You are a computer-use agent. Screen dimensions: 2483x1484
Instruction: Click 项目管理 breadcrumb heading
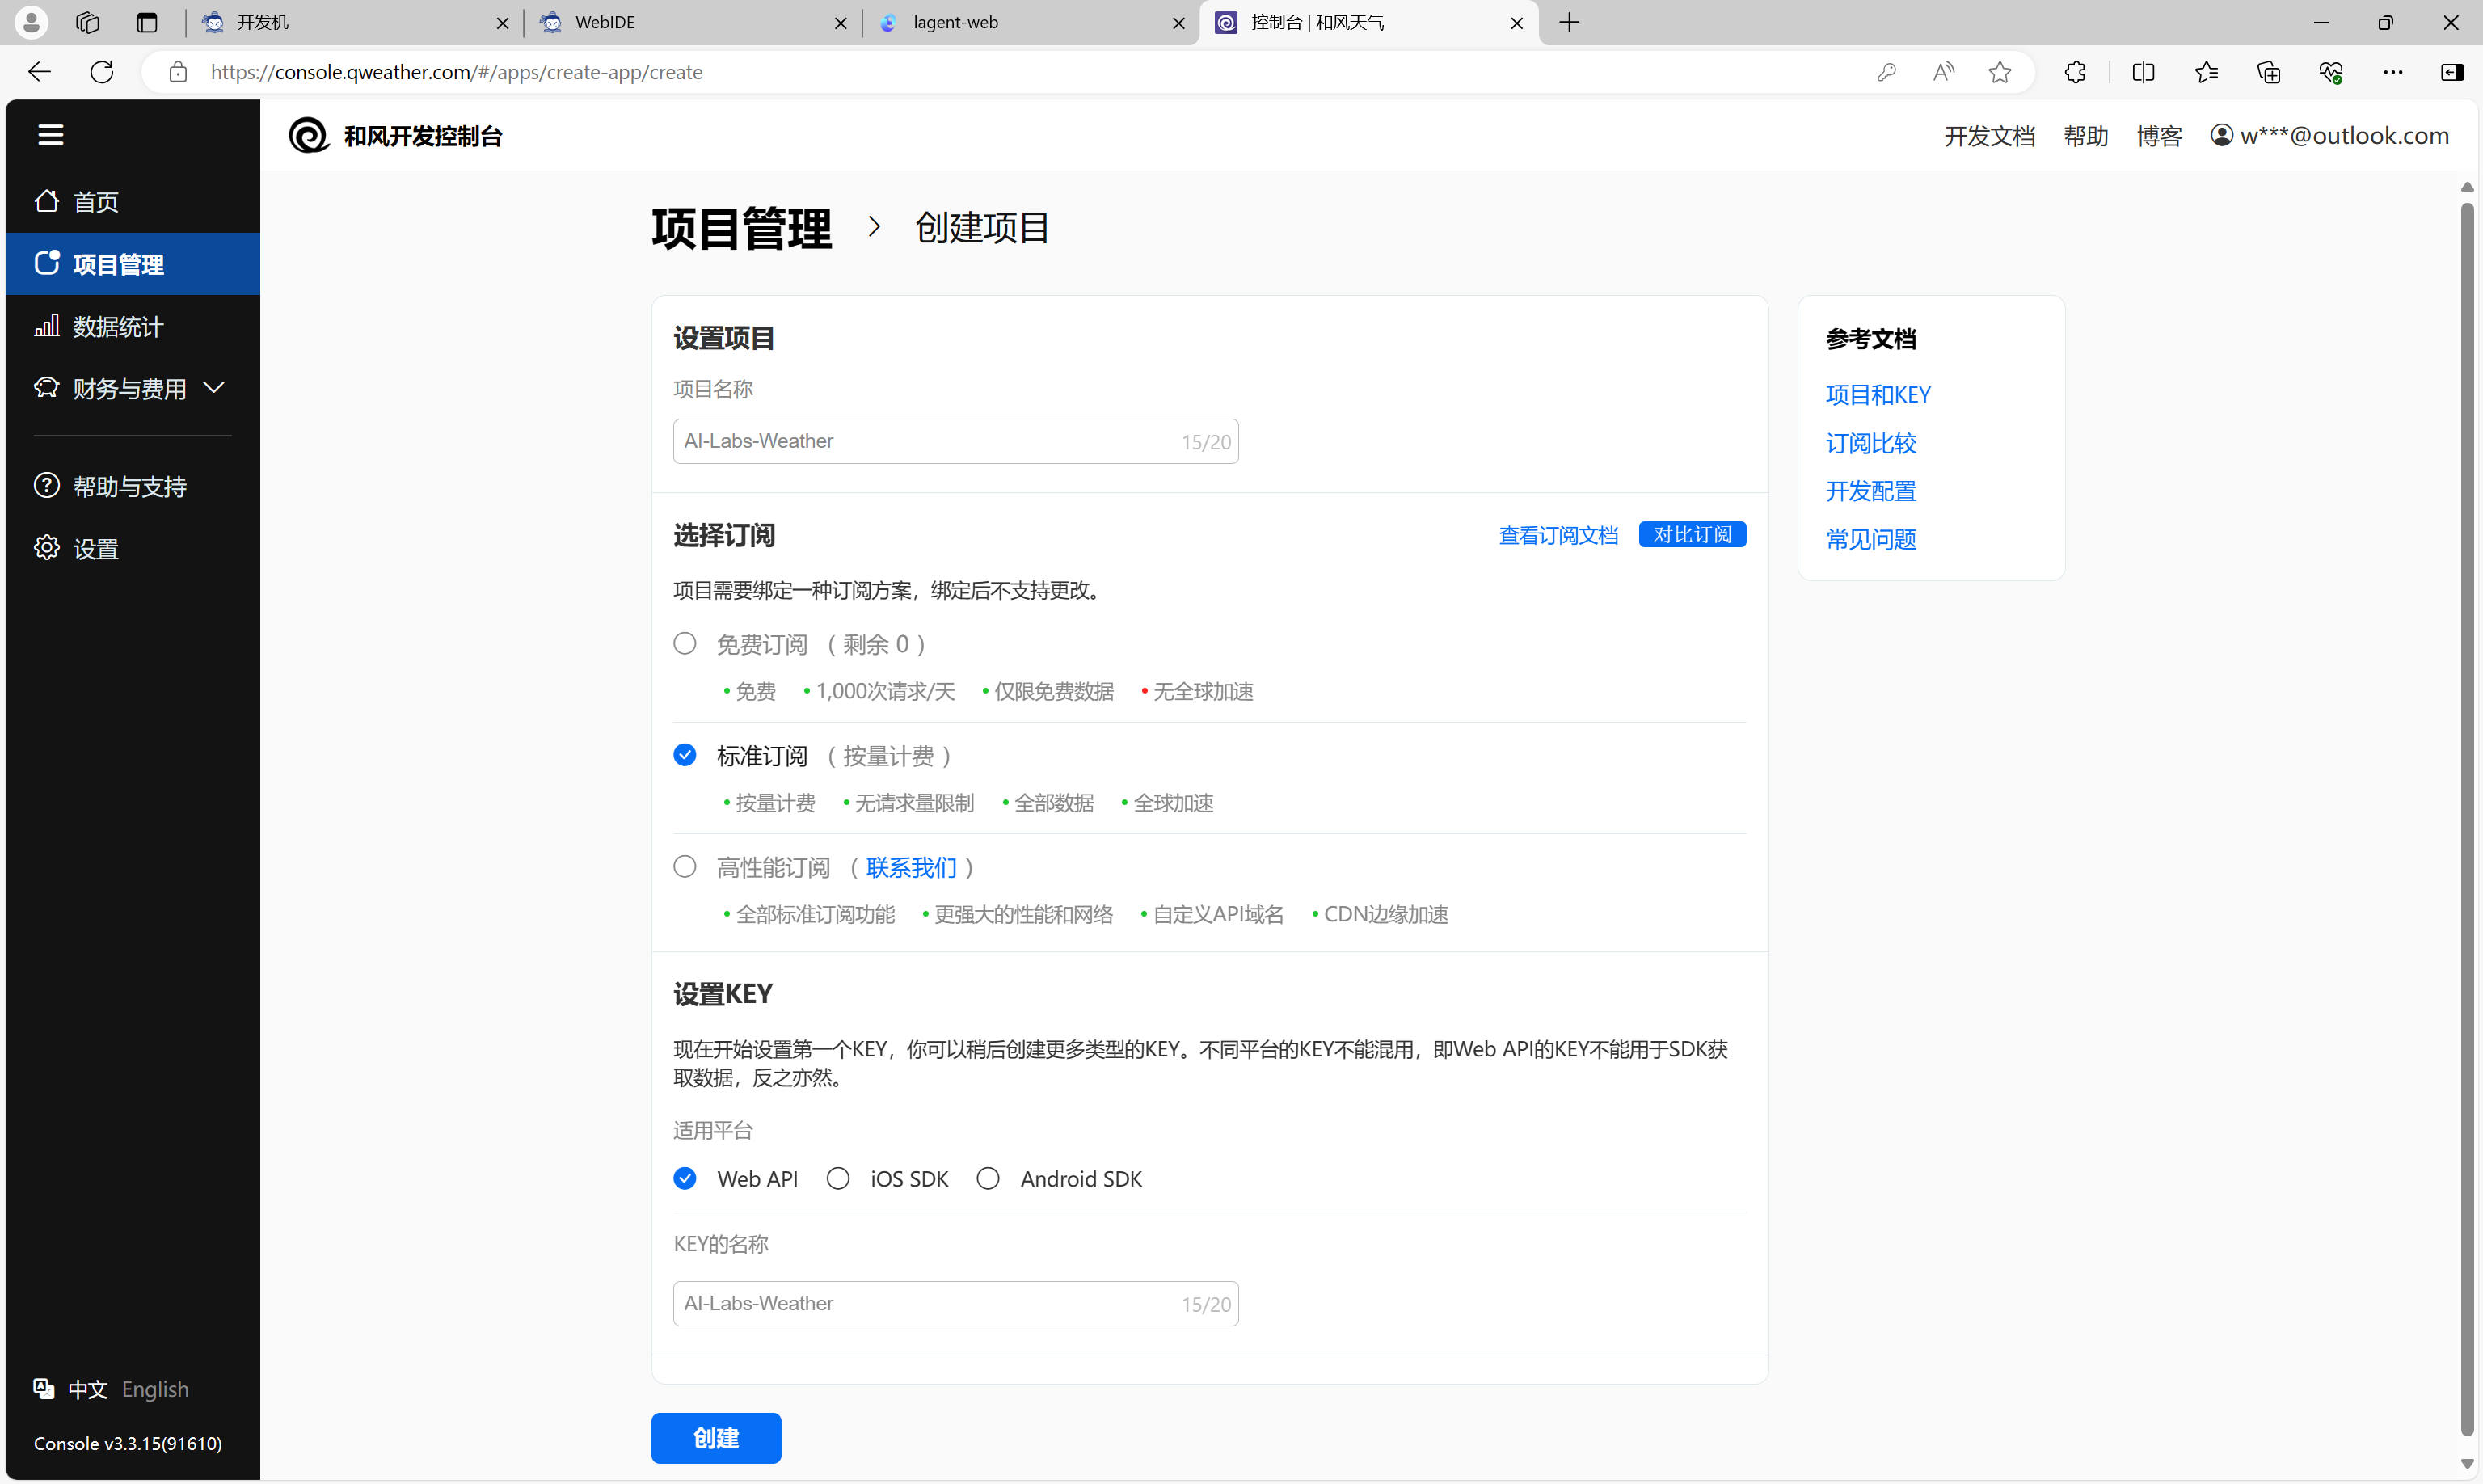pos(741,228)
